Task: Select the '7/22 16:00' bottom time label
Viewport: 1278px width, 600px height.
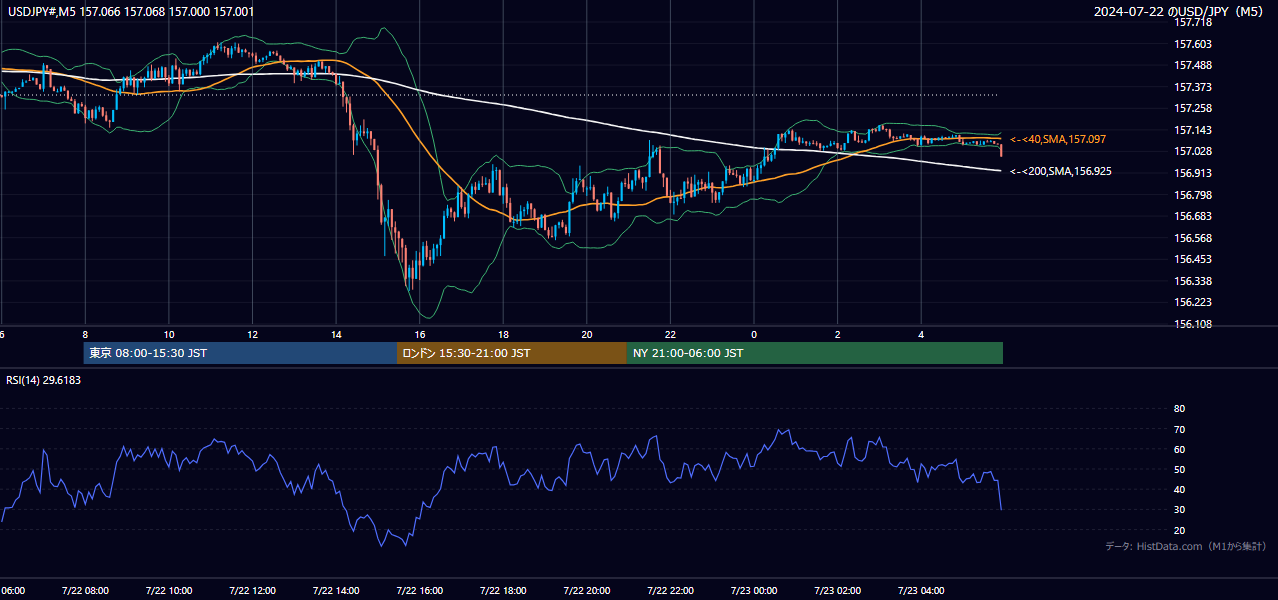Action: (x=420, y=590)
